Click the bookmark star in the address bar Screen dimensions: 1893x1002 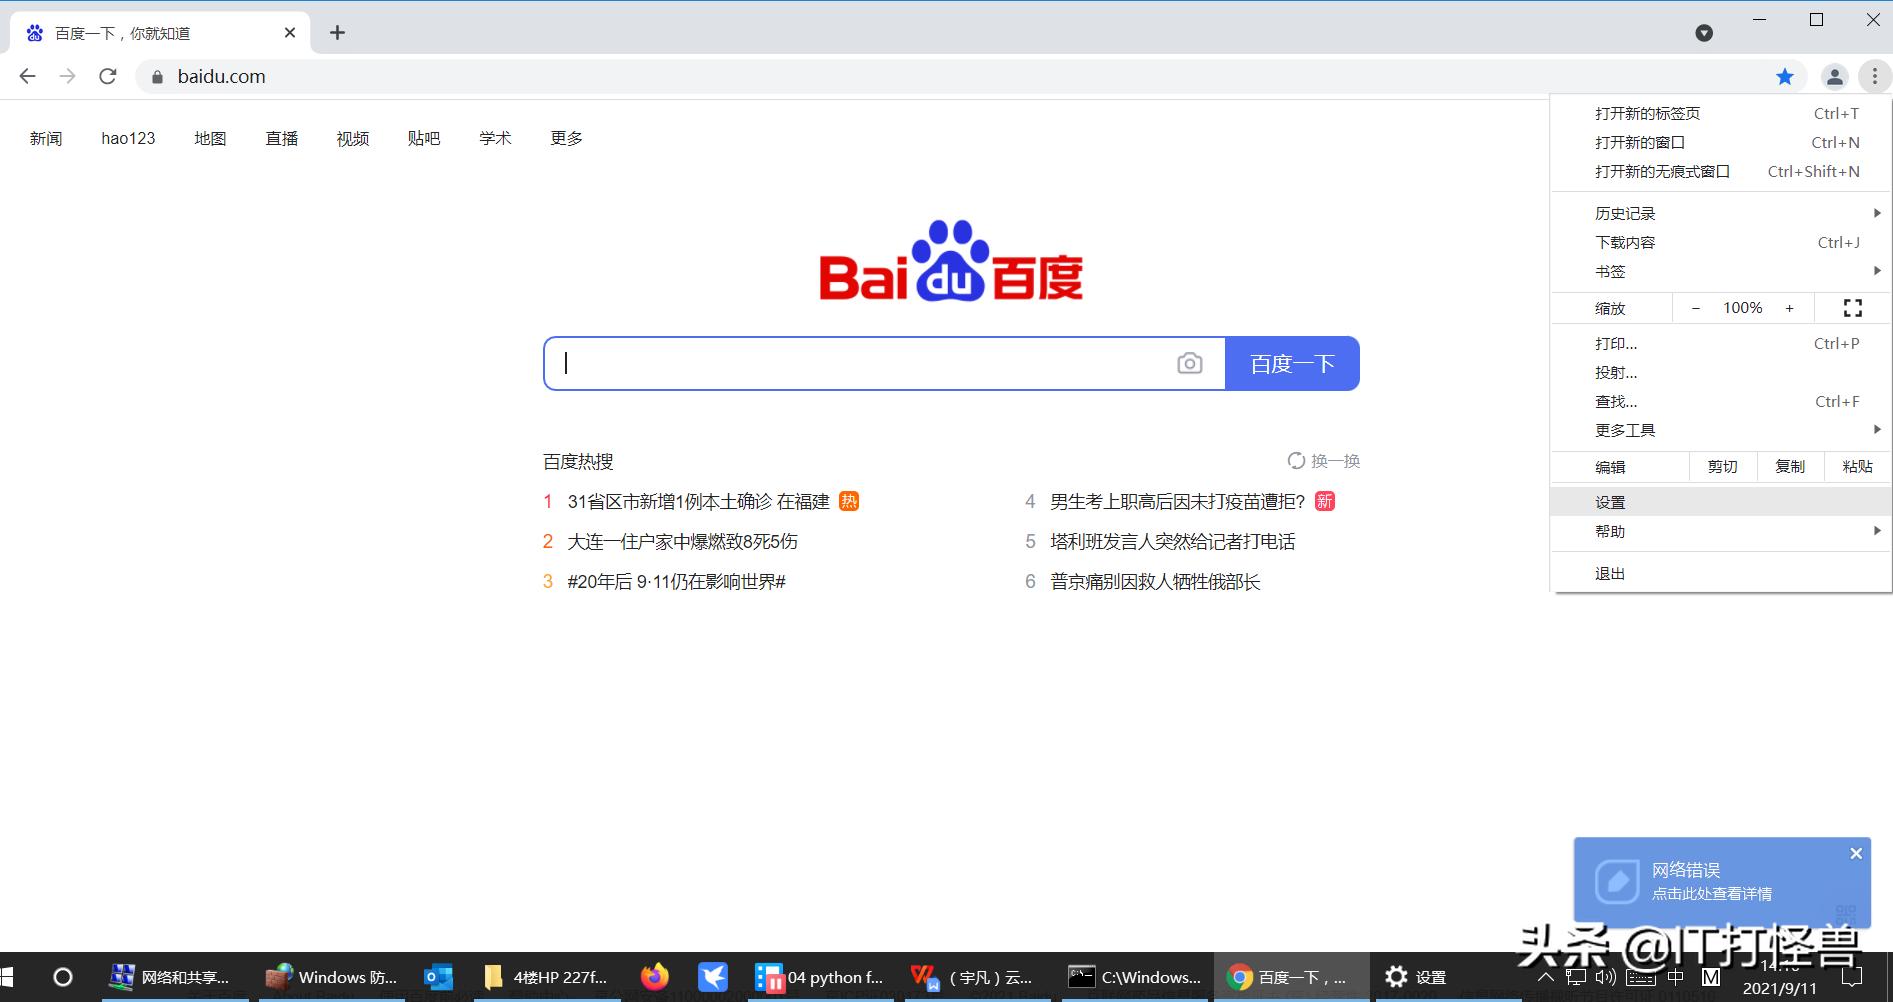tap(1784, 76)
